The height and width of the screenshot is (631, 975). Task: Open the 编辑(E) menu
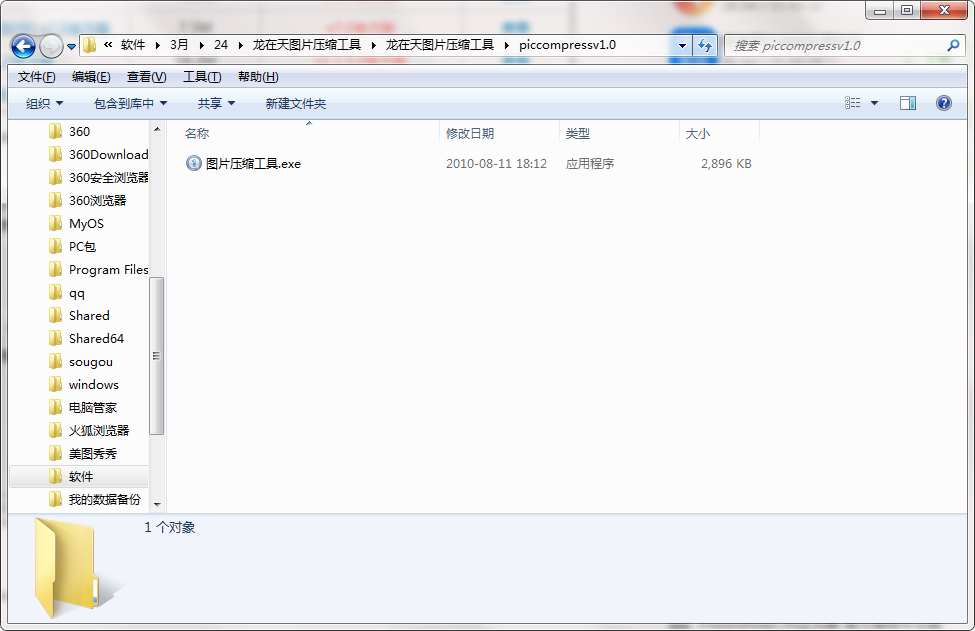(91, 77)
